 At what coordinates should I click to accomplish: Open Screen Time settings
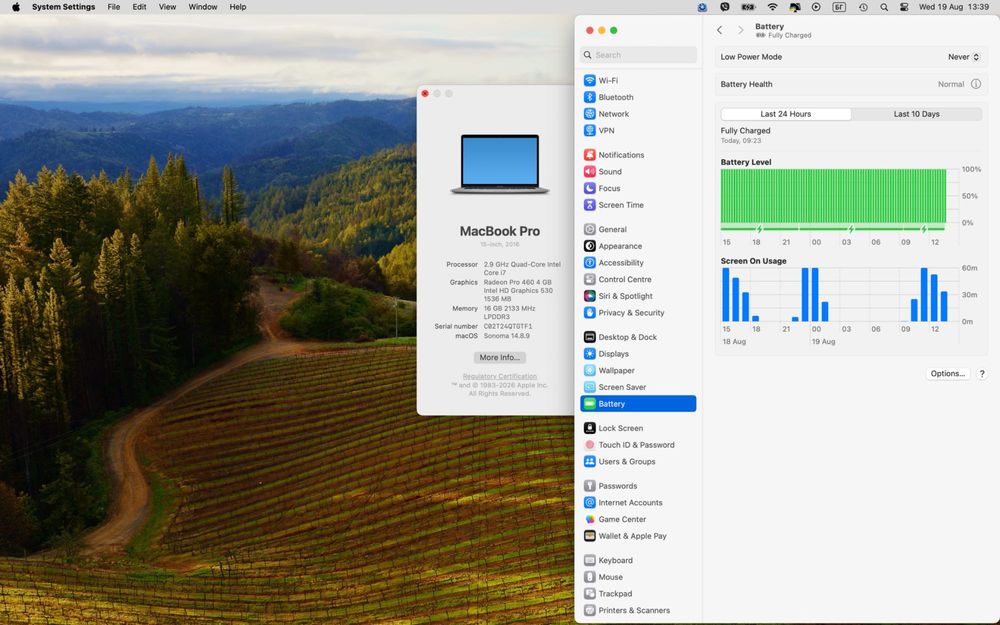pyautogui.click(x=638, y=205)
